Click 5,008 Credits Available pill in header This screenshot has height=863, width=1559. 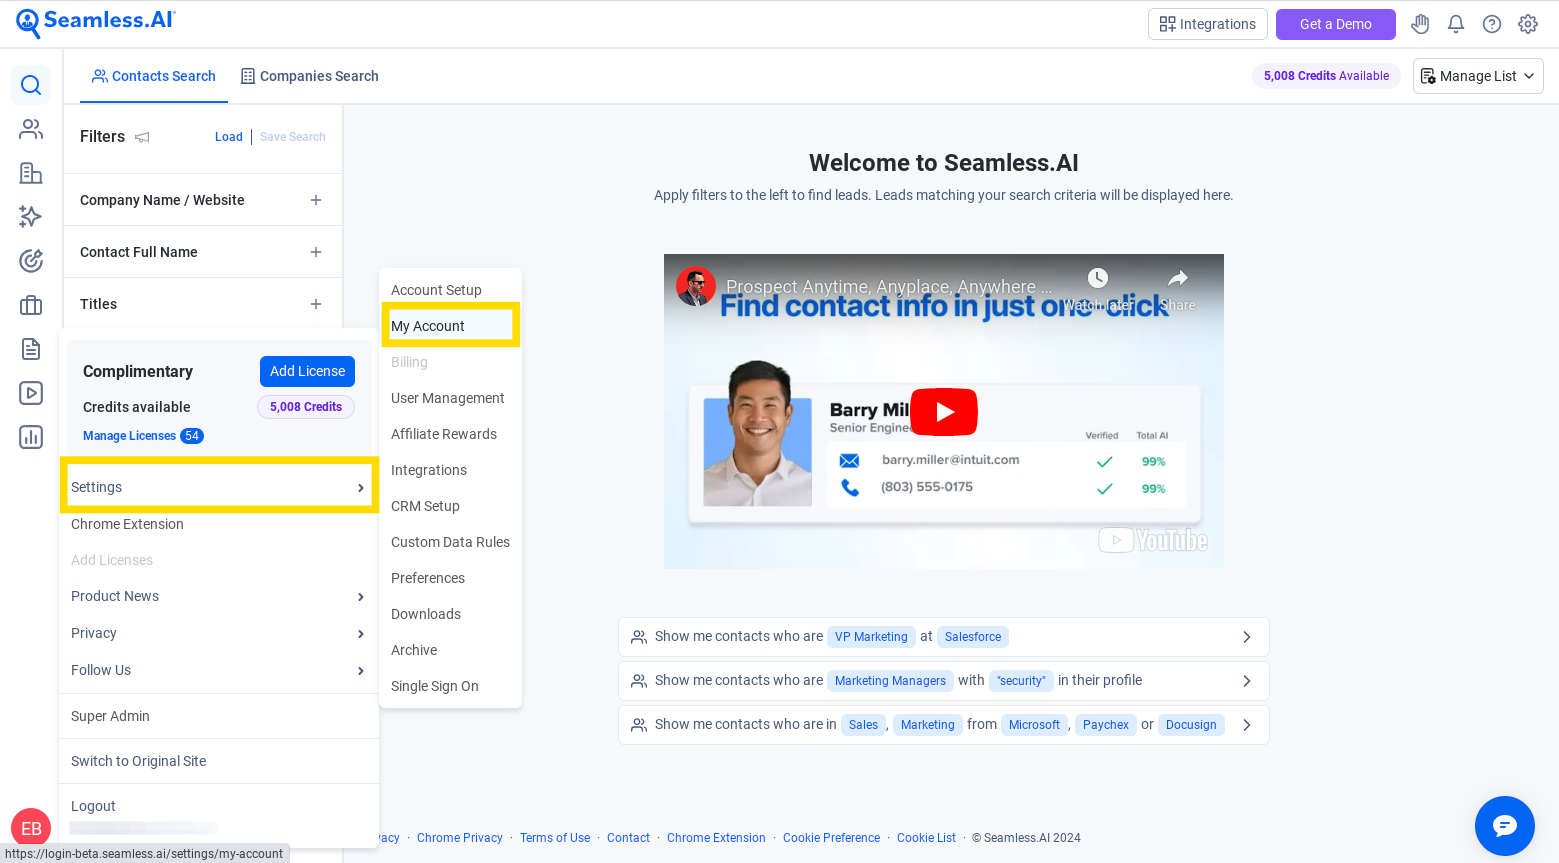1326,76
